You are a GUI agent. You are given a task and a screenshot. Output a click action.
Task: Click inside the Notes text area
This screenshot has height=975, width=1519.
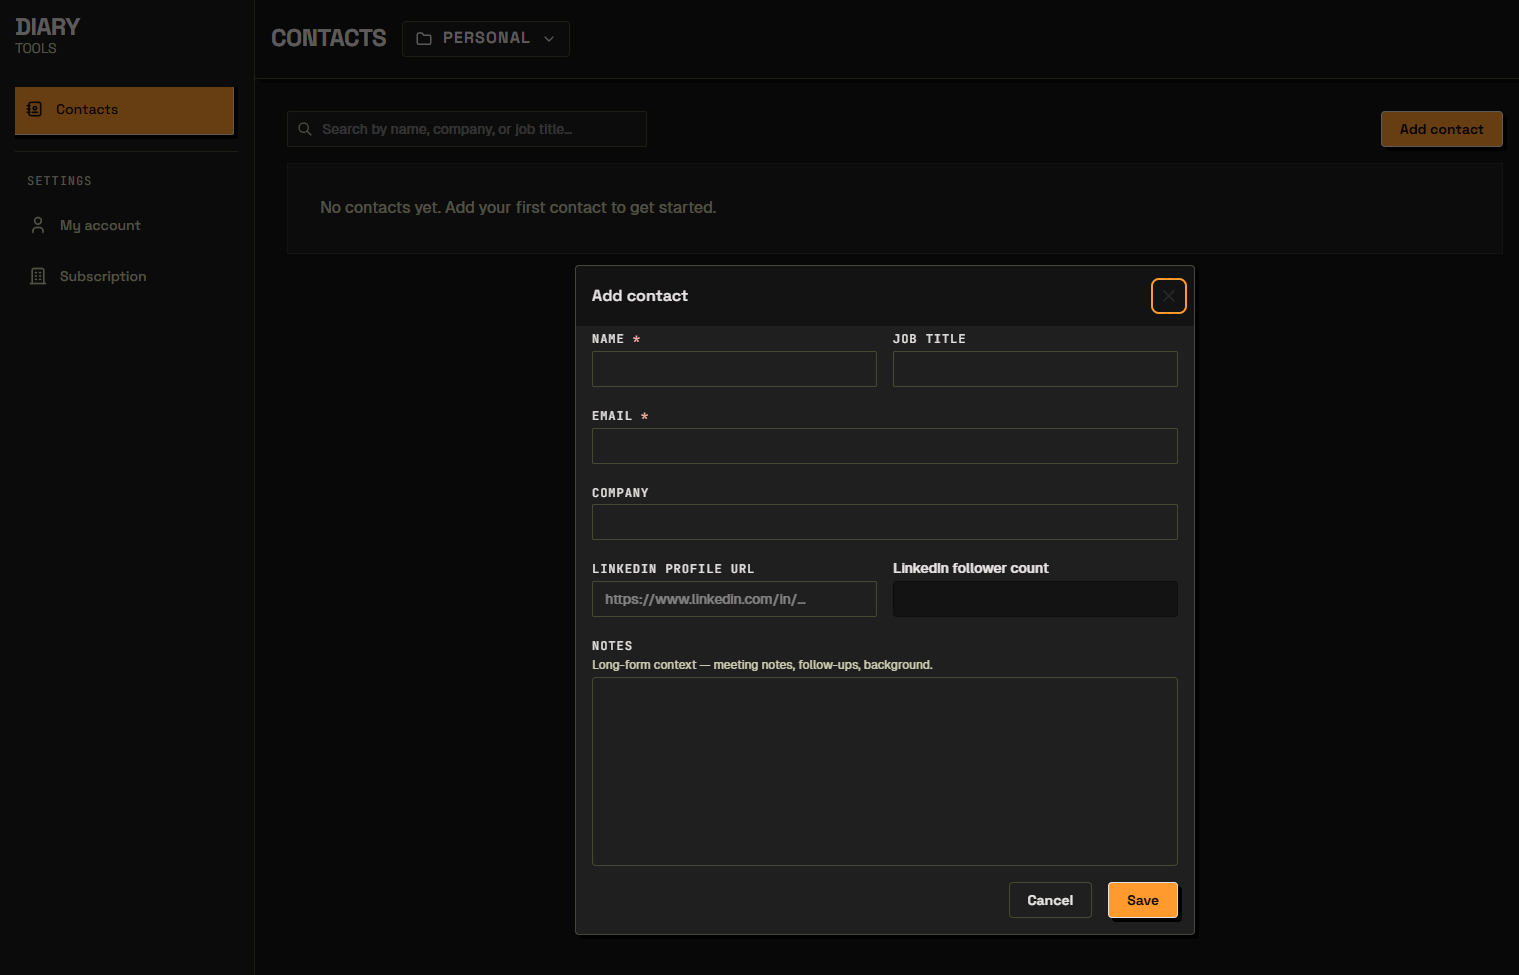pos(884,771)
